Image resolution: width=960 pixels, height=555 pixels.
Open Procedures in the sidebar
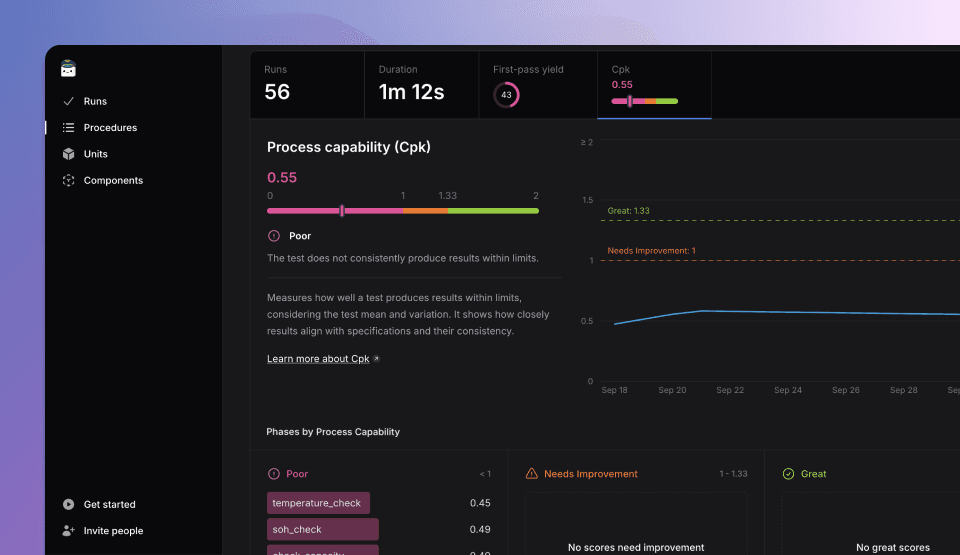(110, 128)
